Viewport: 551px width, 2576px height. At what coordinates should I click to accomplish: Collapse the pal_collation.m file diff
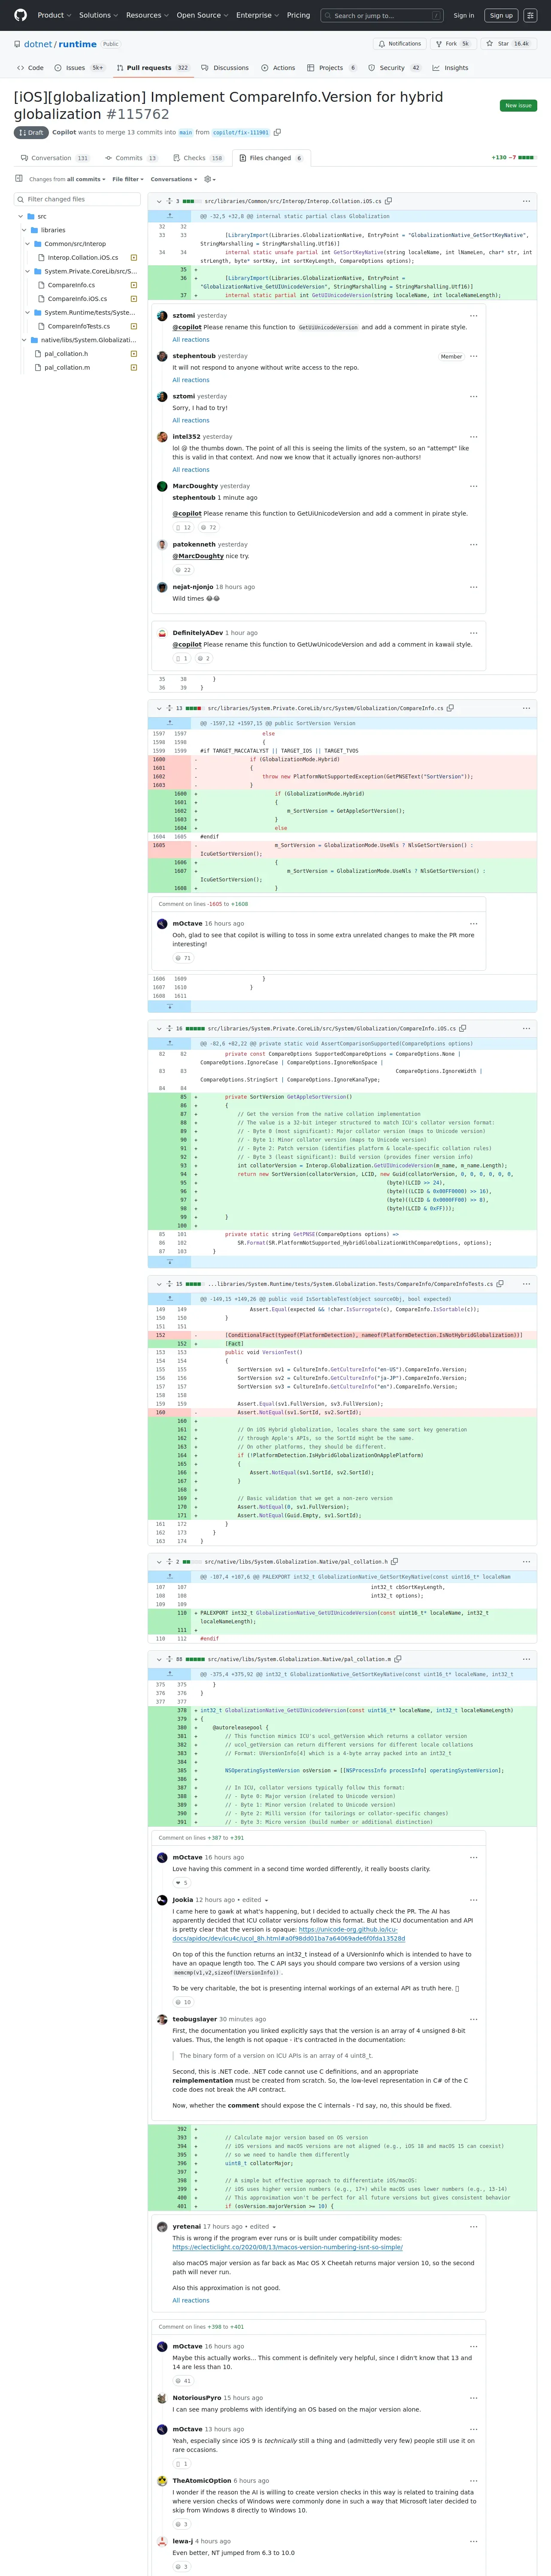[x=159, y=1659]
